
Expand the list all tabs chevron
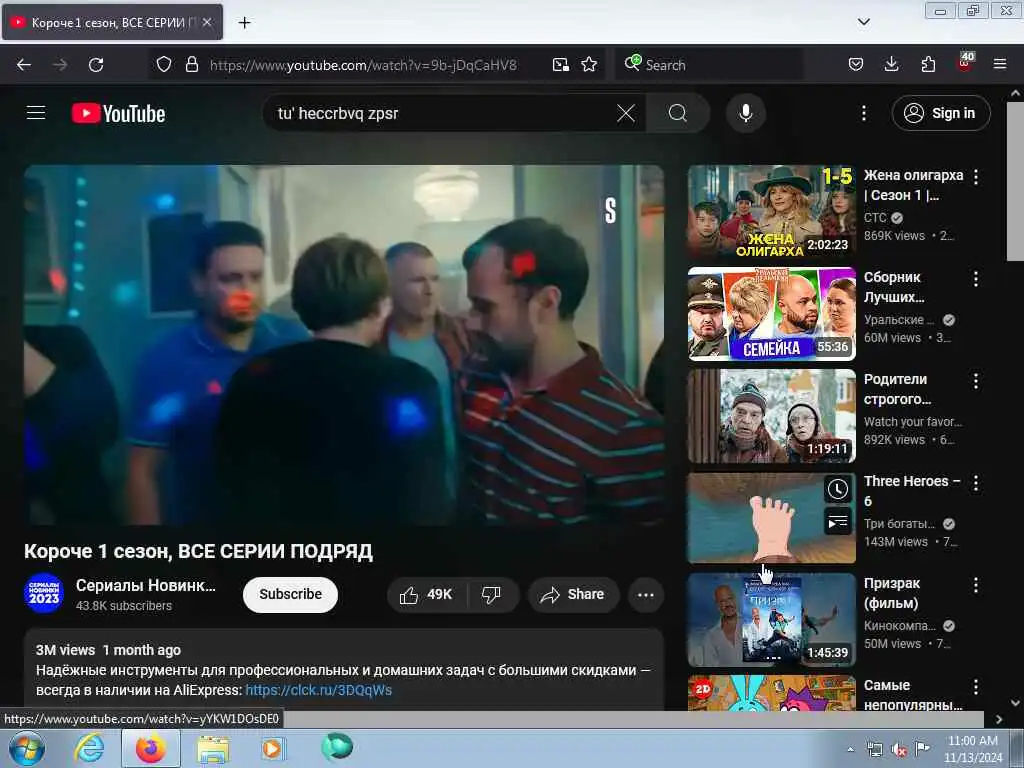click(863, 22)
